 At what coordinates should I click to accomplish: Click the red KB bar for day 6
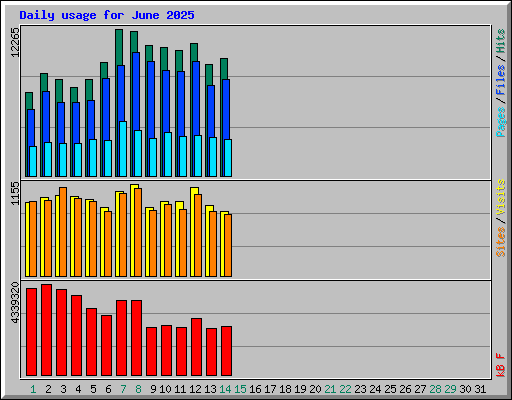point(106,345)
